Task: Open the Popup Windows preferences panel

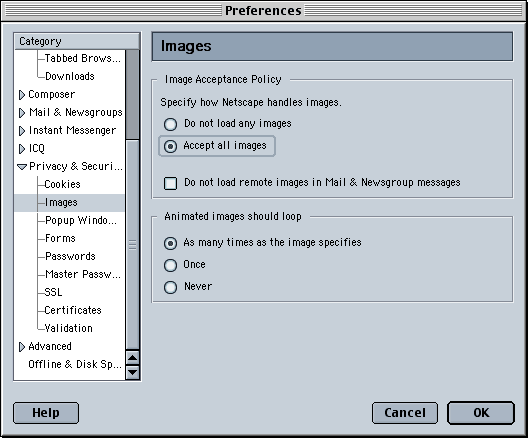Action: 81,220
